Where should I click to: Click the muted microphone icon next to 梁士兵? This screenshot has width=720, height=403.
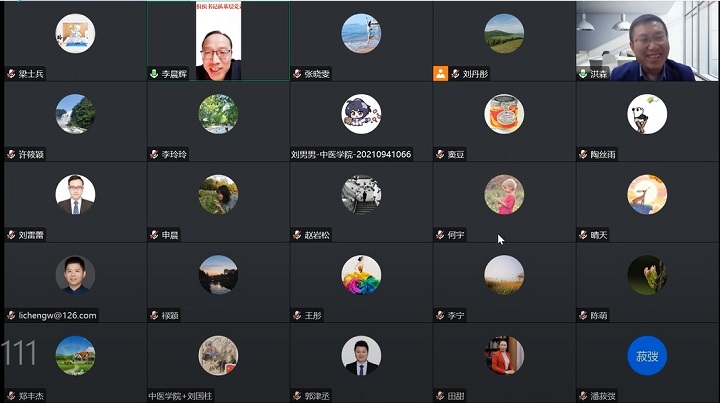[x=11, y=73]
